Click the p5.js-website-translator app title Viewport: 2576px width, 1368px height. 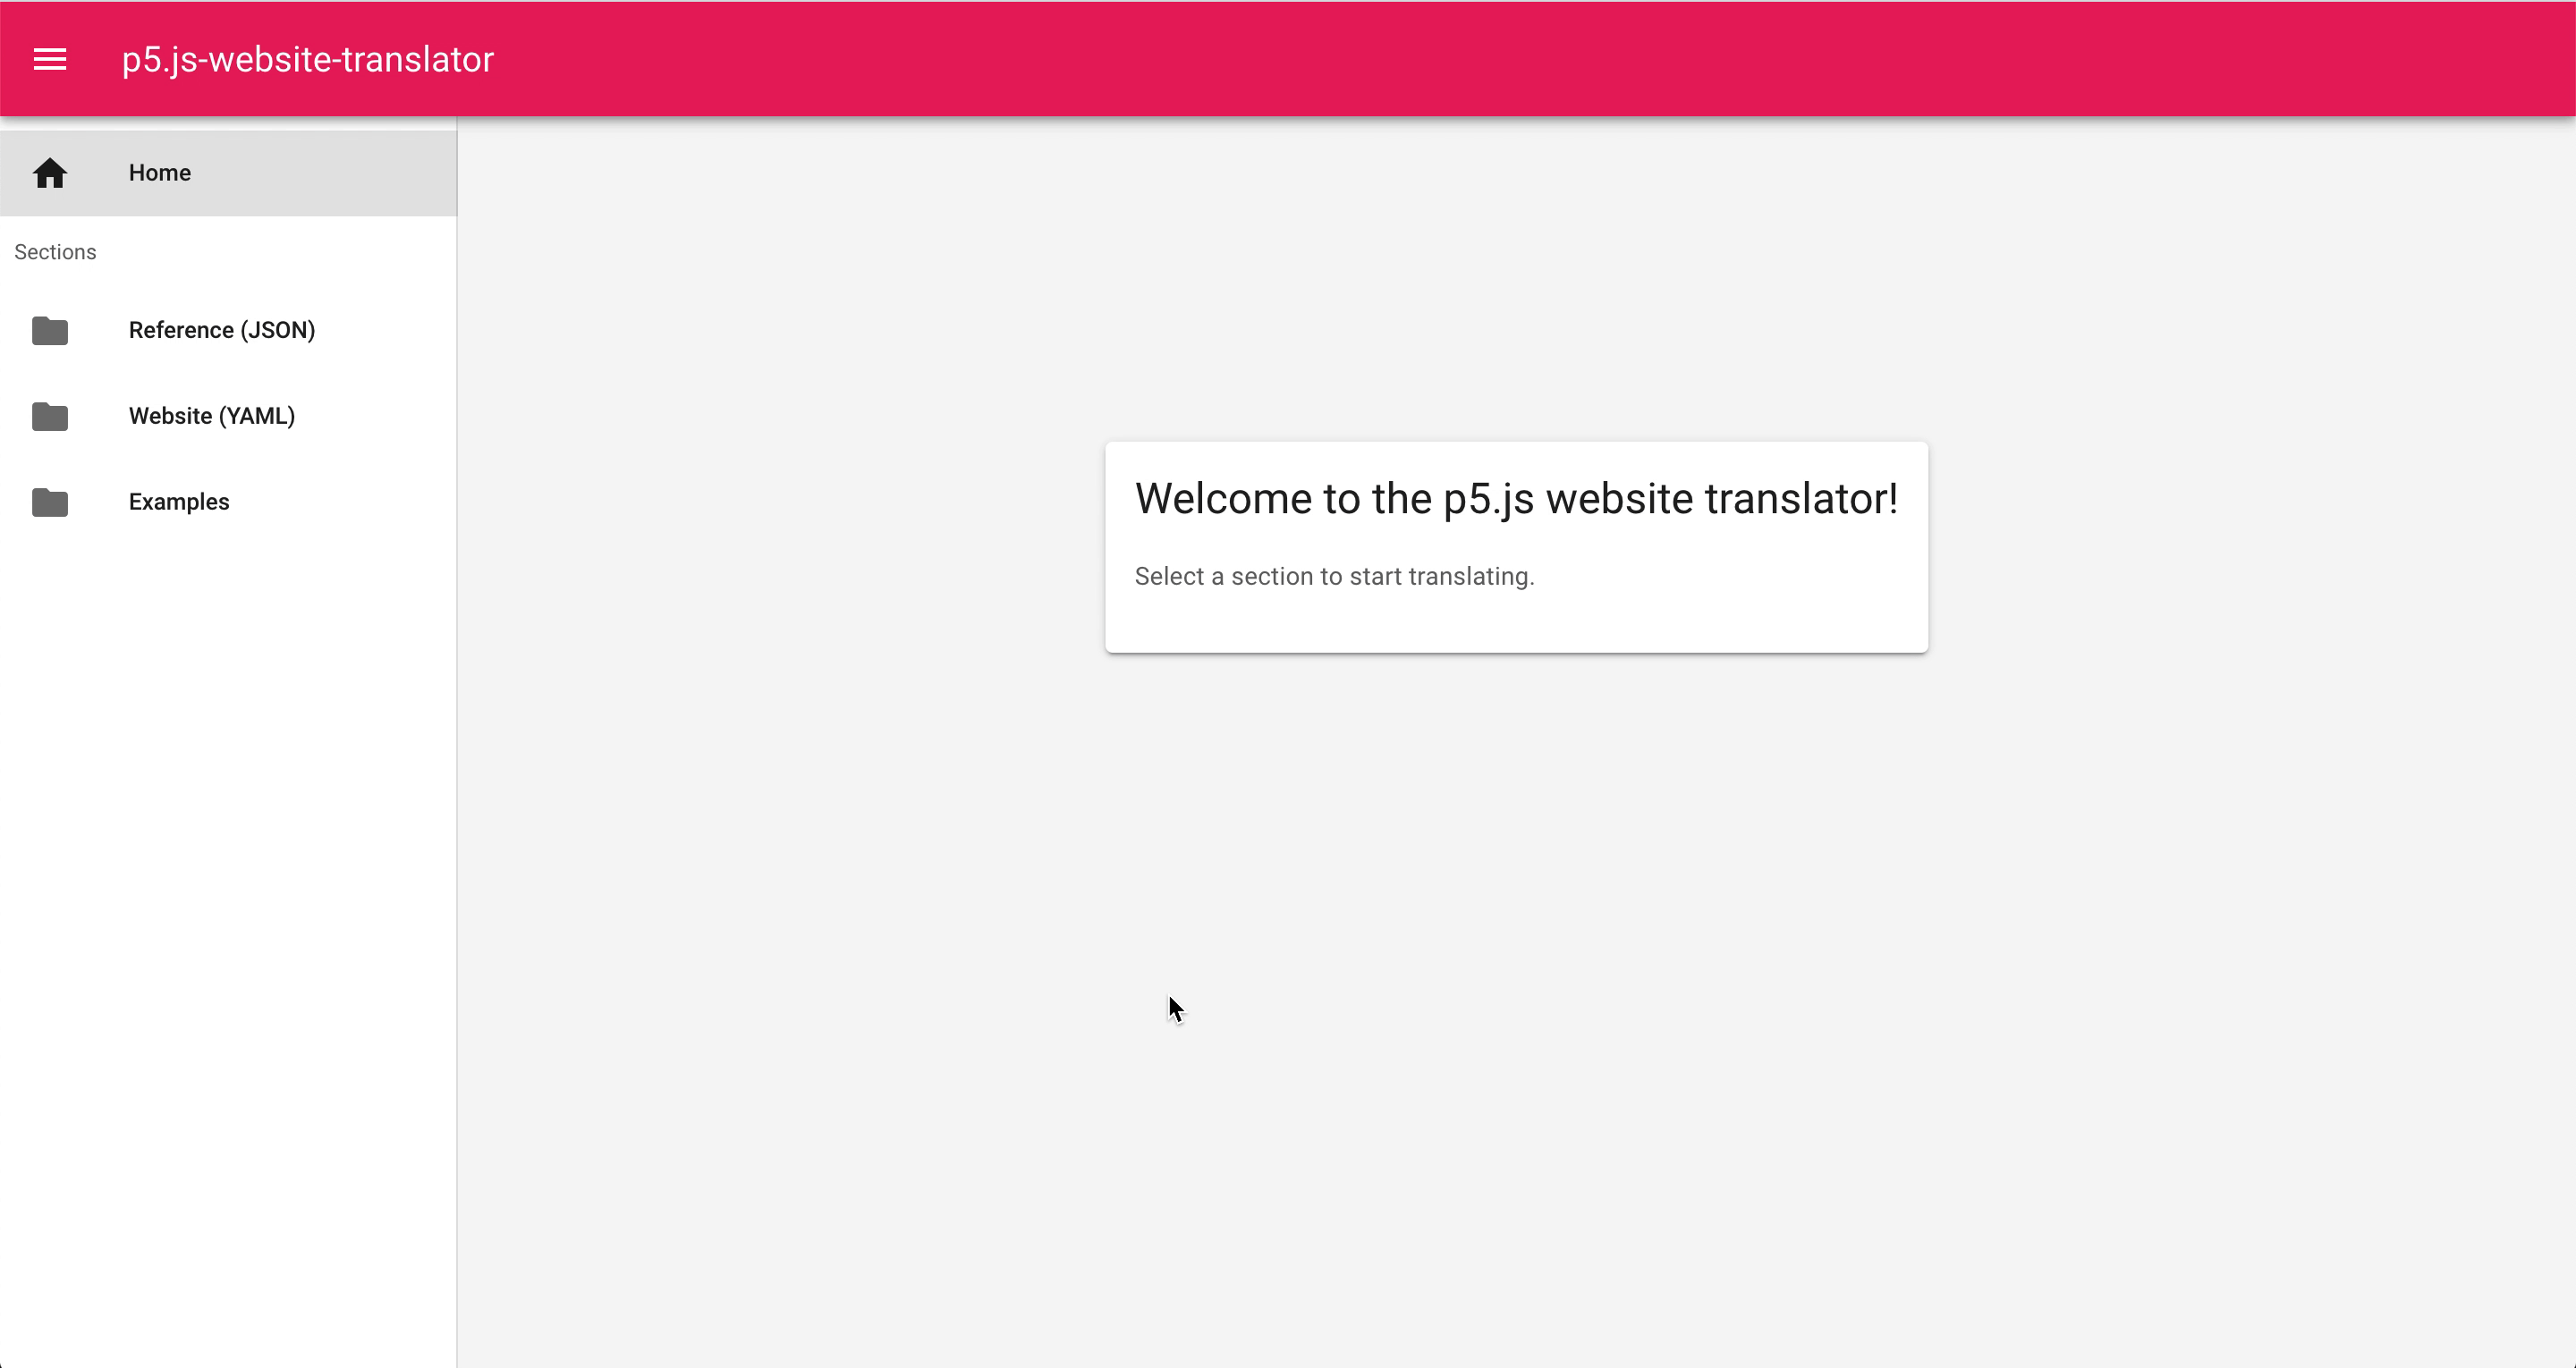pyautogui.click(x=307, y=59)
